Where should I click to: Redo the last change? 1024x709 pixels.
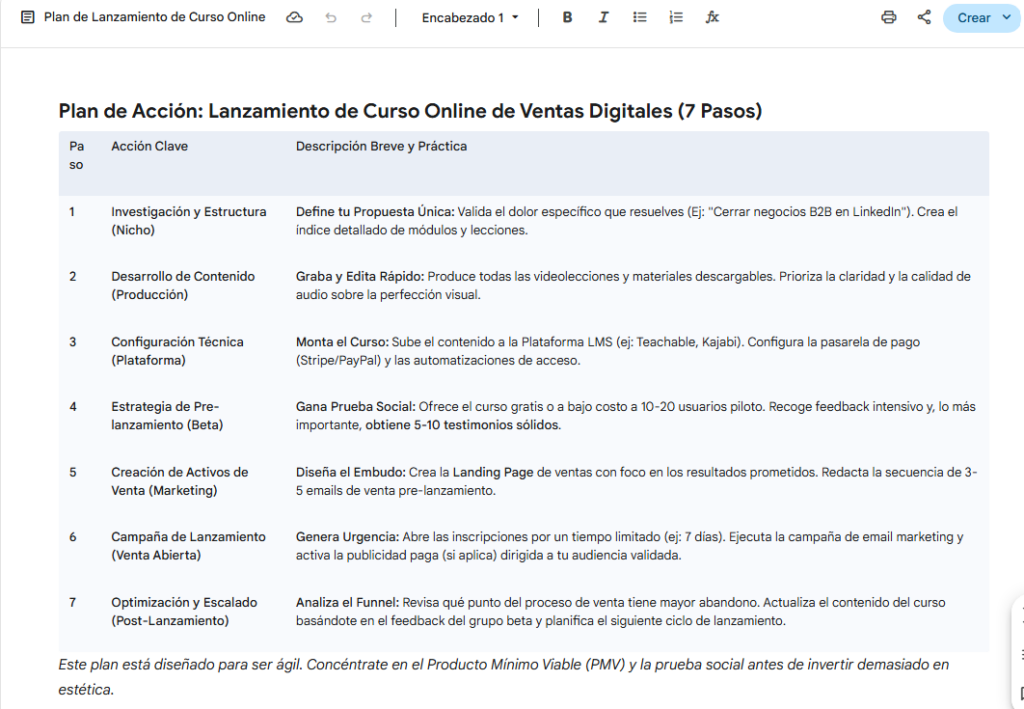367,17
